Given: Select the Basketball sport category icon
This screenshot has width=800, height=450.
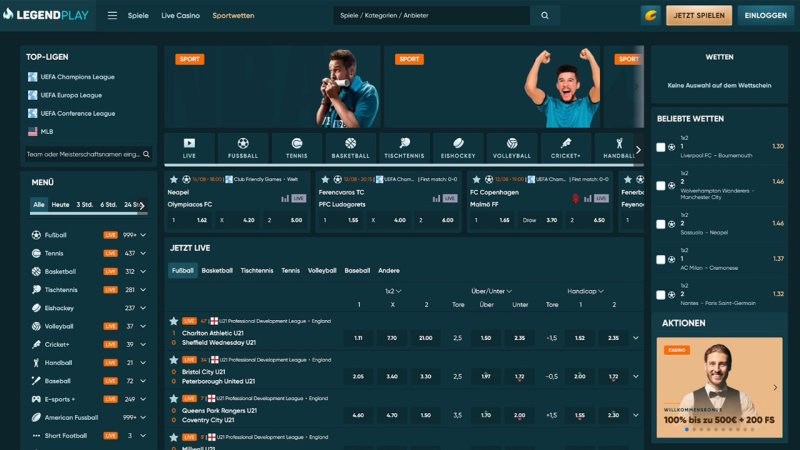Looking at the screenshot, I should [x=351, y=148].
